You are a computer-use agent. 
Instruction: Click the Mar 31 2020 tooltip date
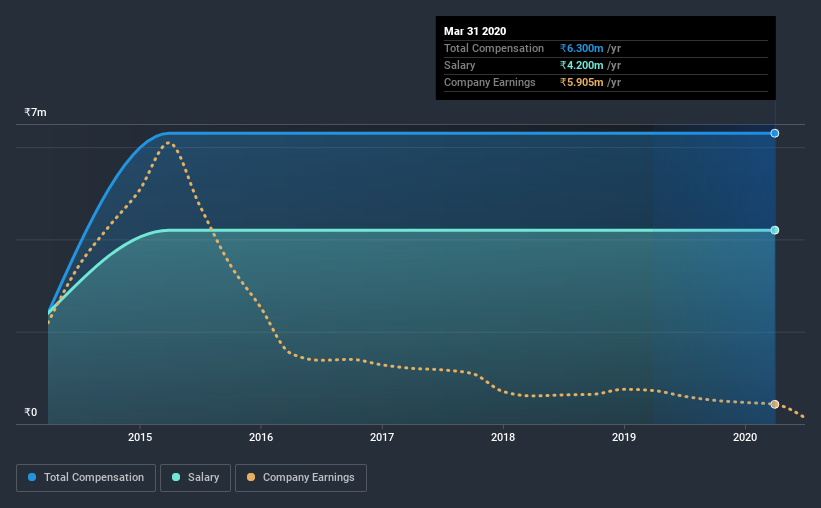click(475, 31)
